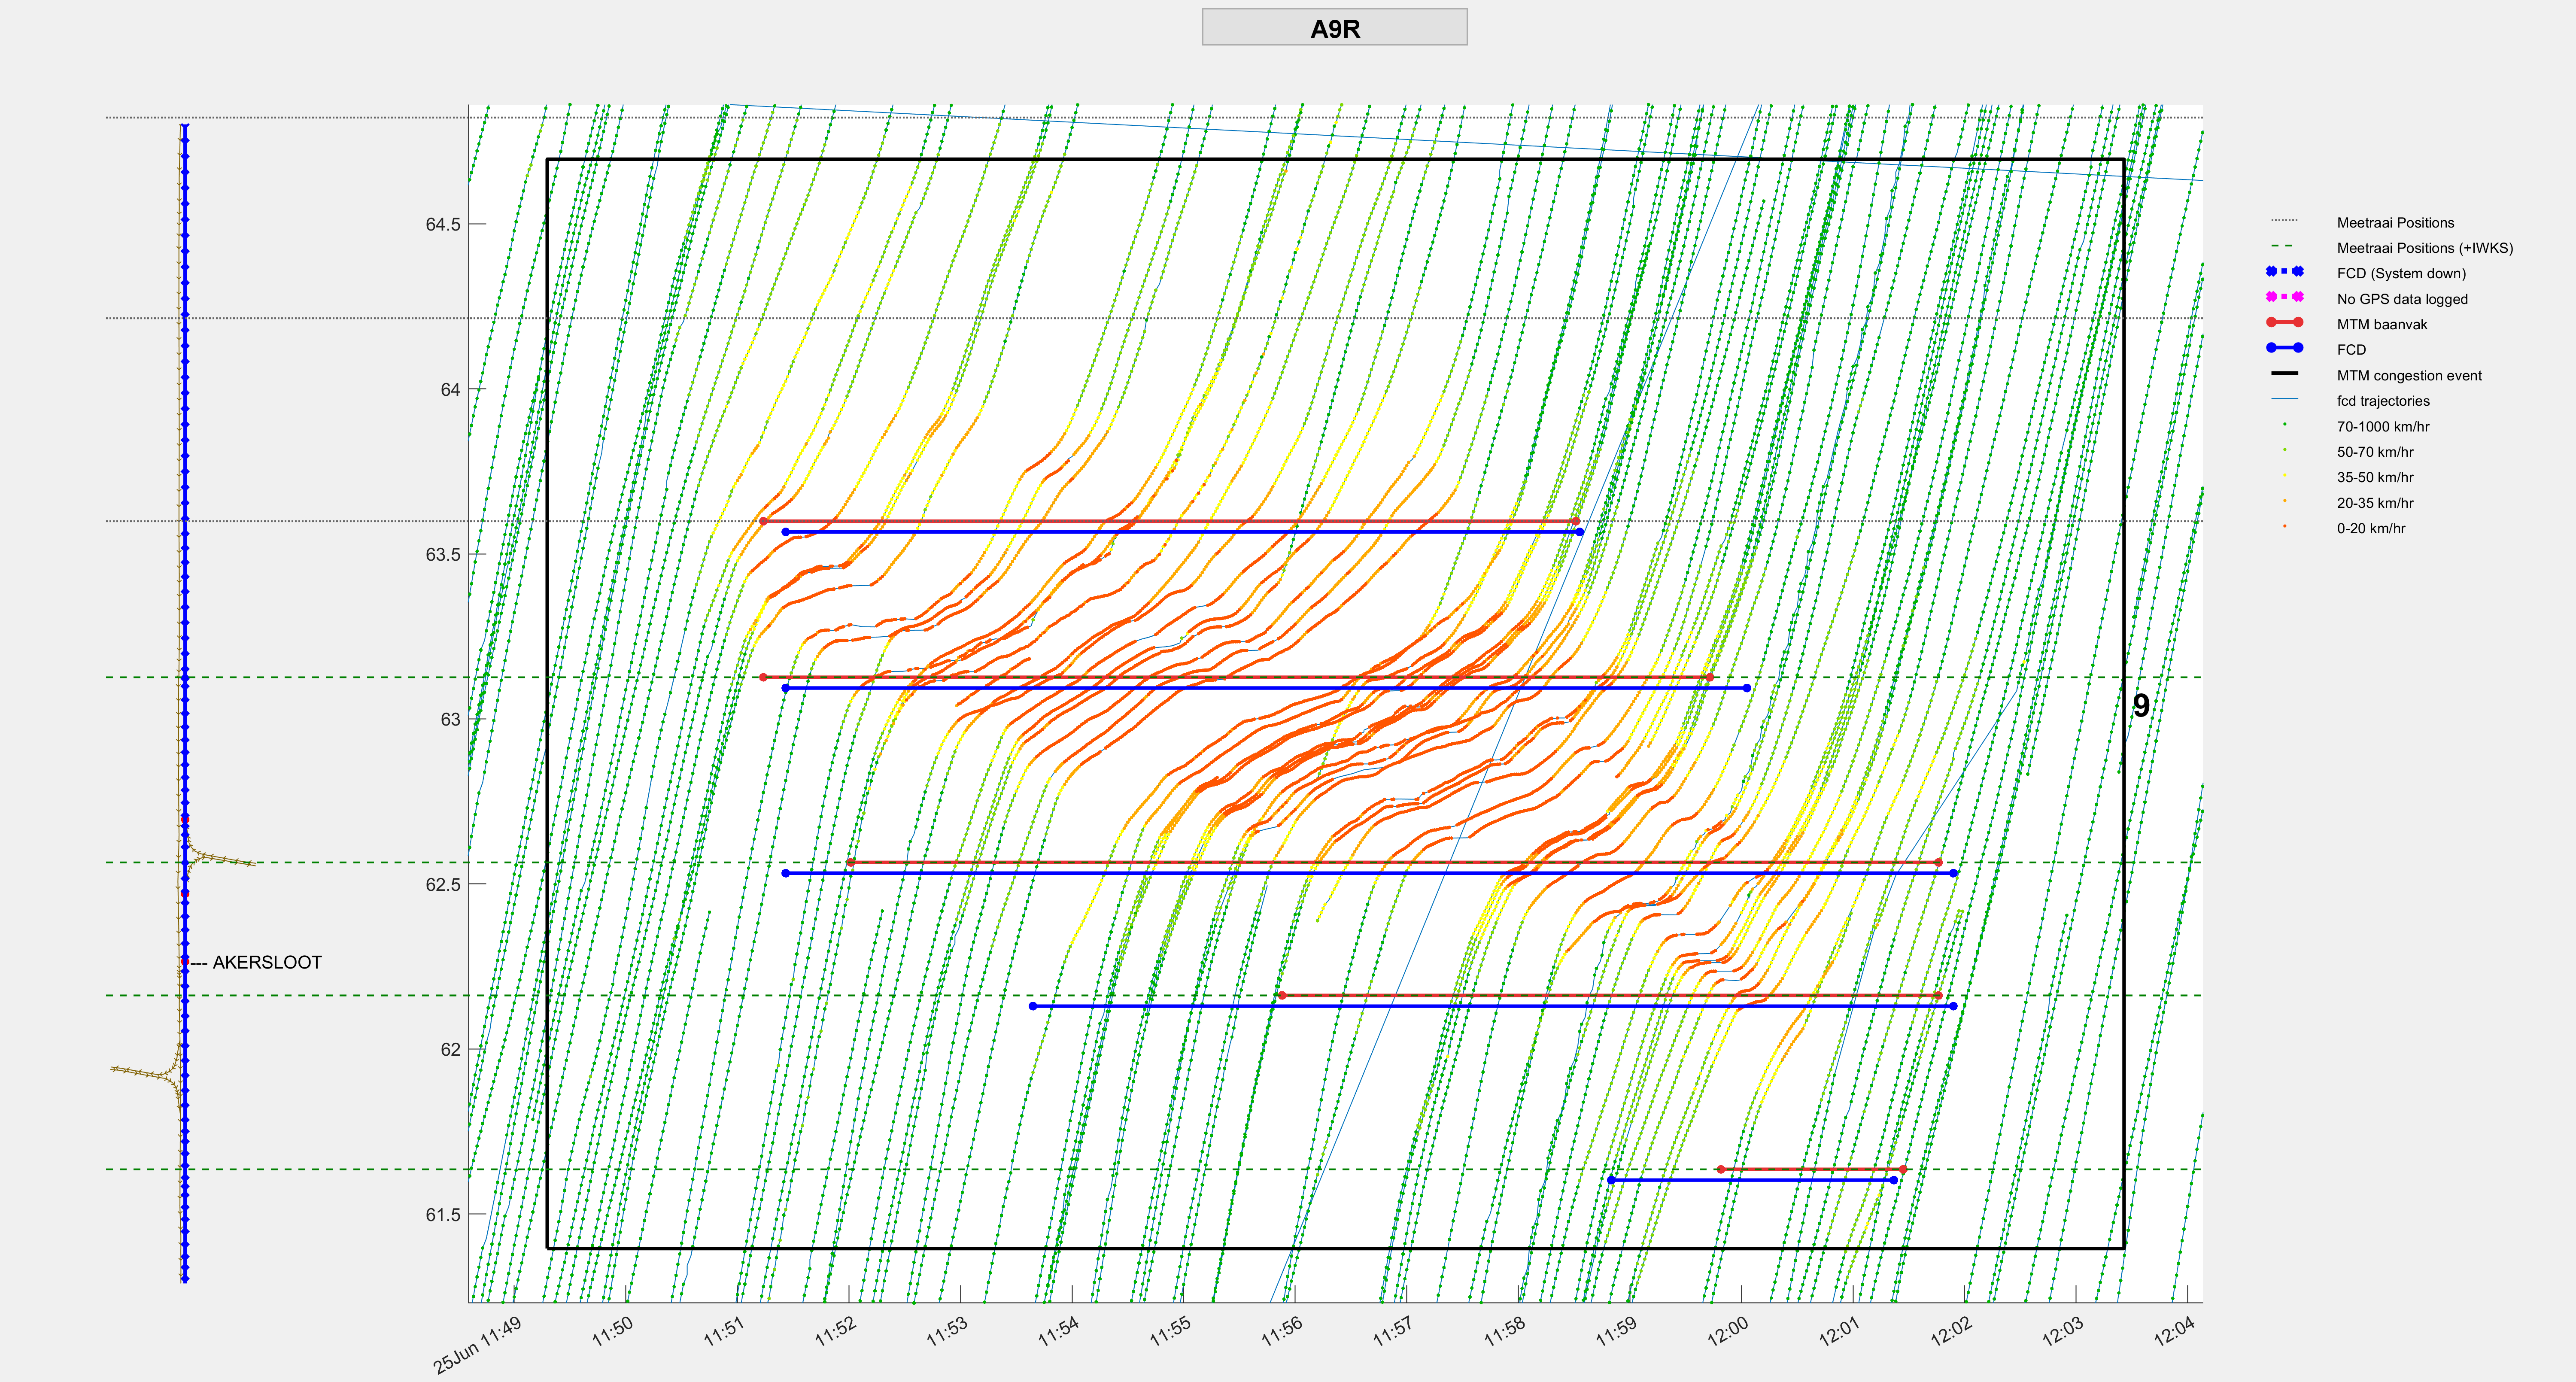Click the 11:57 time axis label

coord(1394,1331)
